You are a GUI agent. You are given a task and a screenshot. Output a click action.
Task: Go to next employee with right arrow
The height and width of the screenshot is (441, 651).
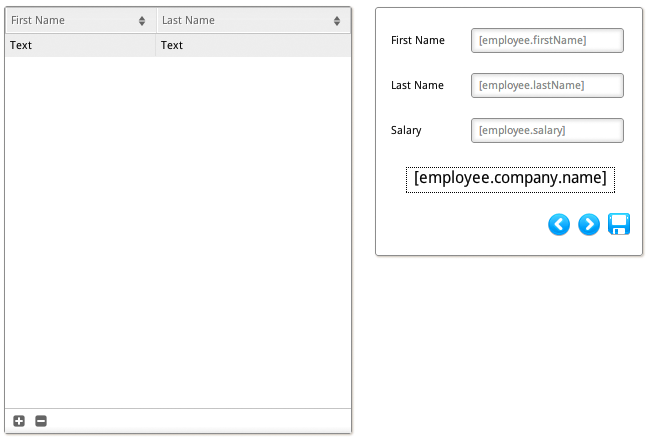pos(589,225)
